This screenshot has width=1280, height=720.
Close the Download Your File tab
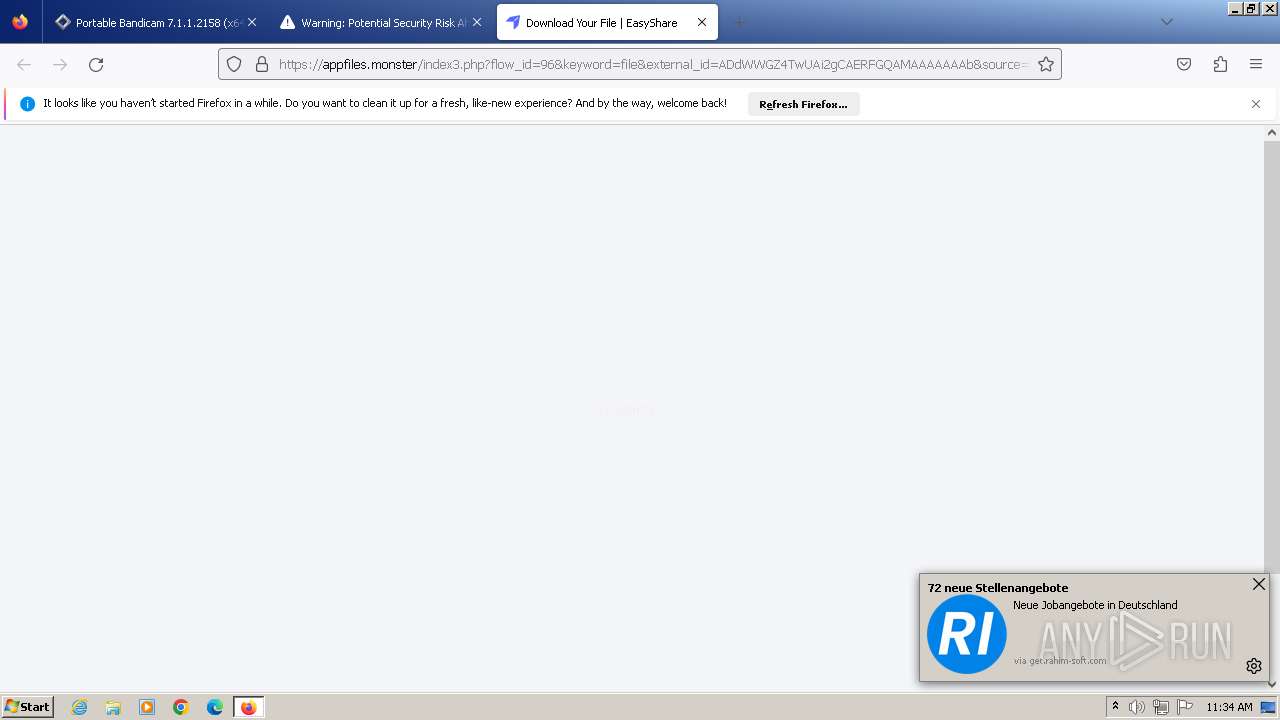702,22
